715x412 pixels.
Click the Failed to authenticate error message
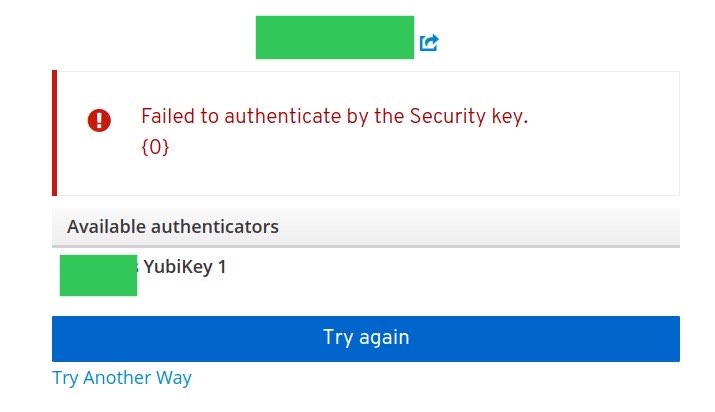point(334,116)
